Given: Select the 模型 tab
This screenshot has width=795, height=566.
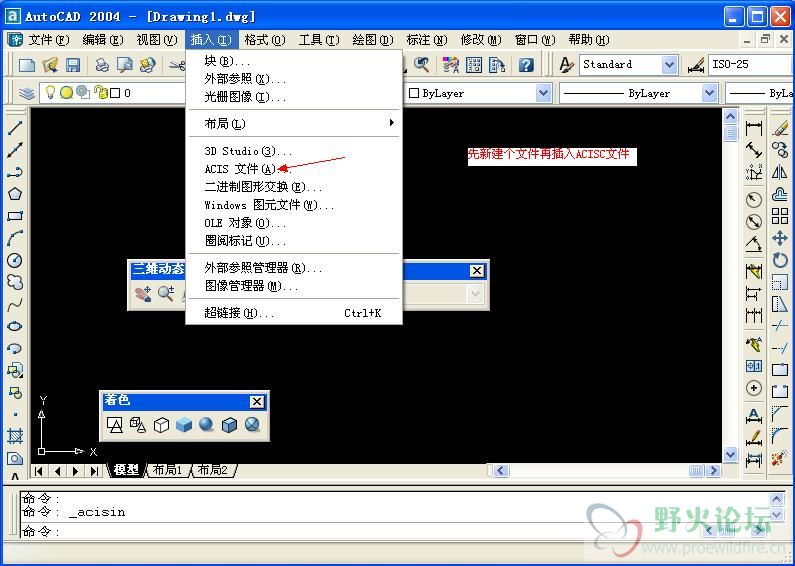Looking at the screenshot, I should (x=126, y=470).
